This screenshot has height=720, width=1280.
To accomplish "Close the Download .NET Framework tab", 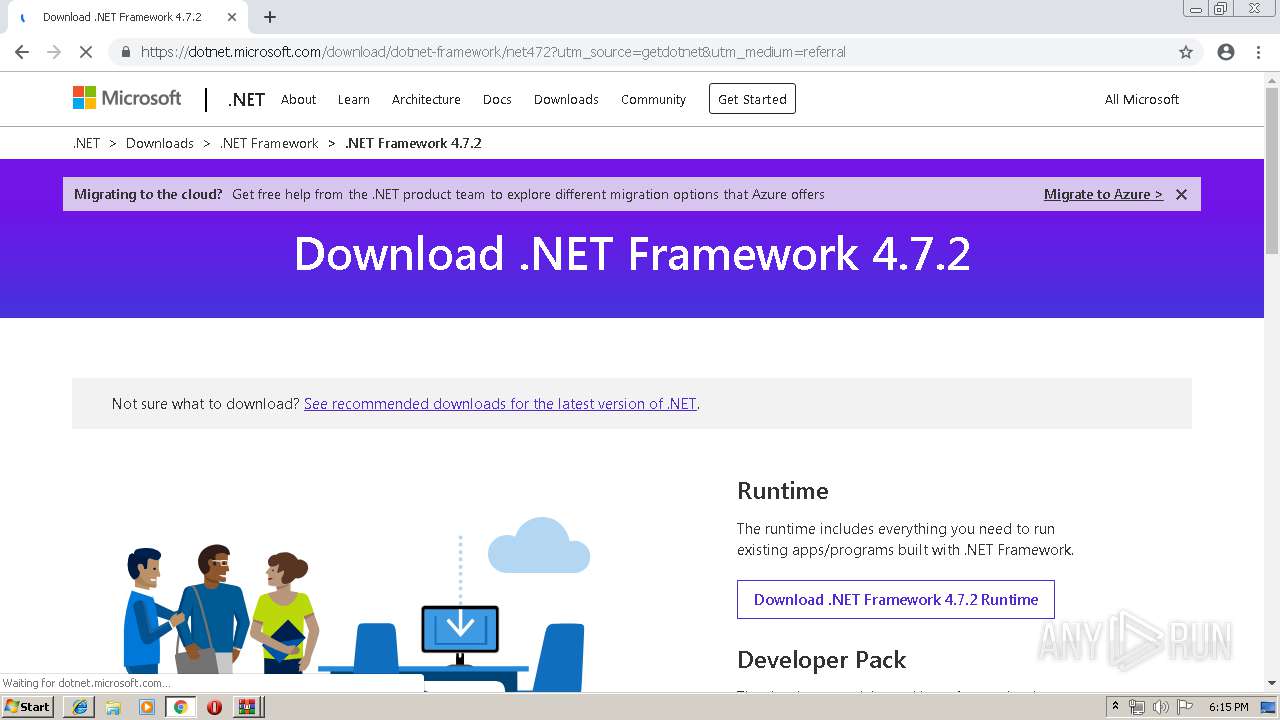I will [232, 17].
